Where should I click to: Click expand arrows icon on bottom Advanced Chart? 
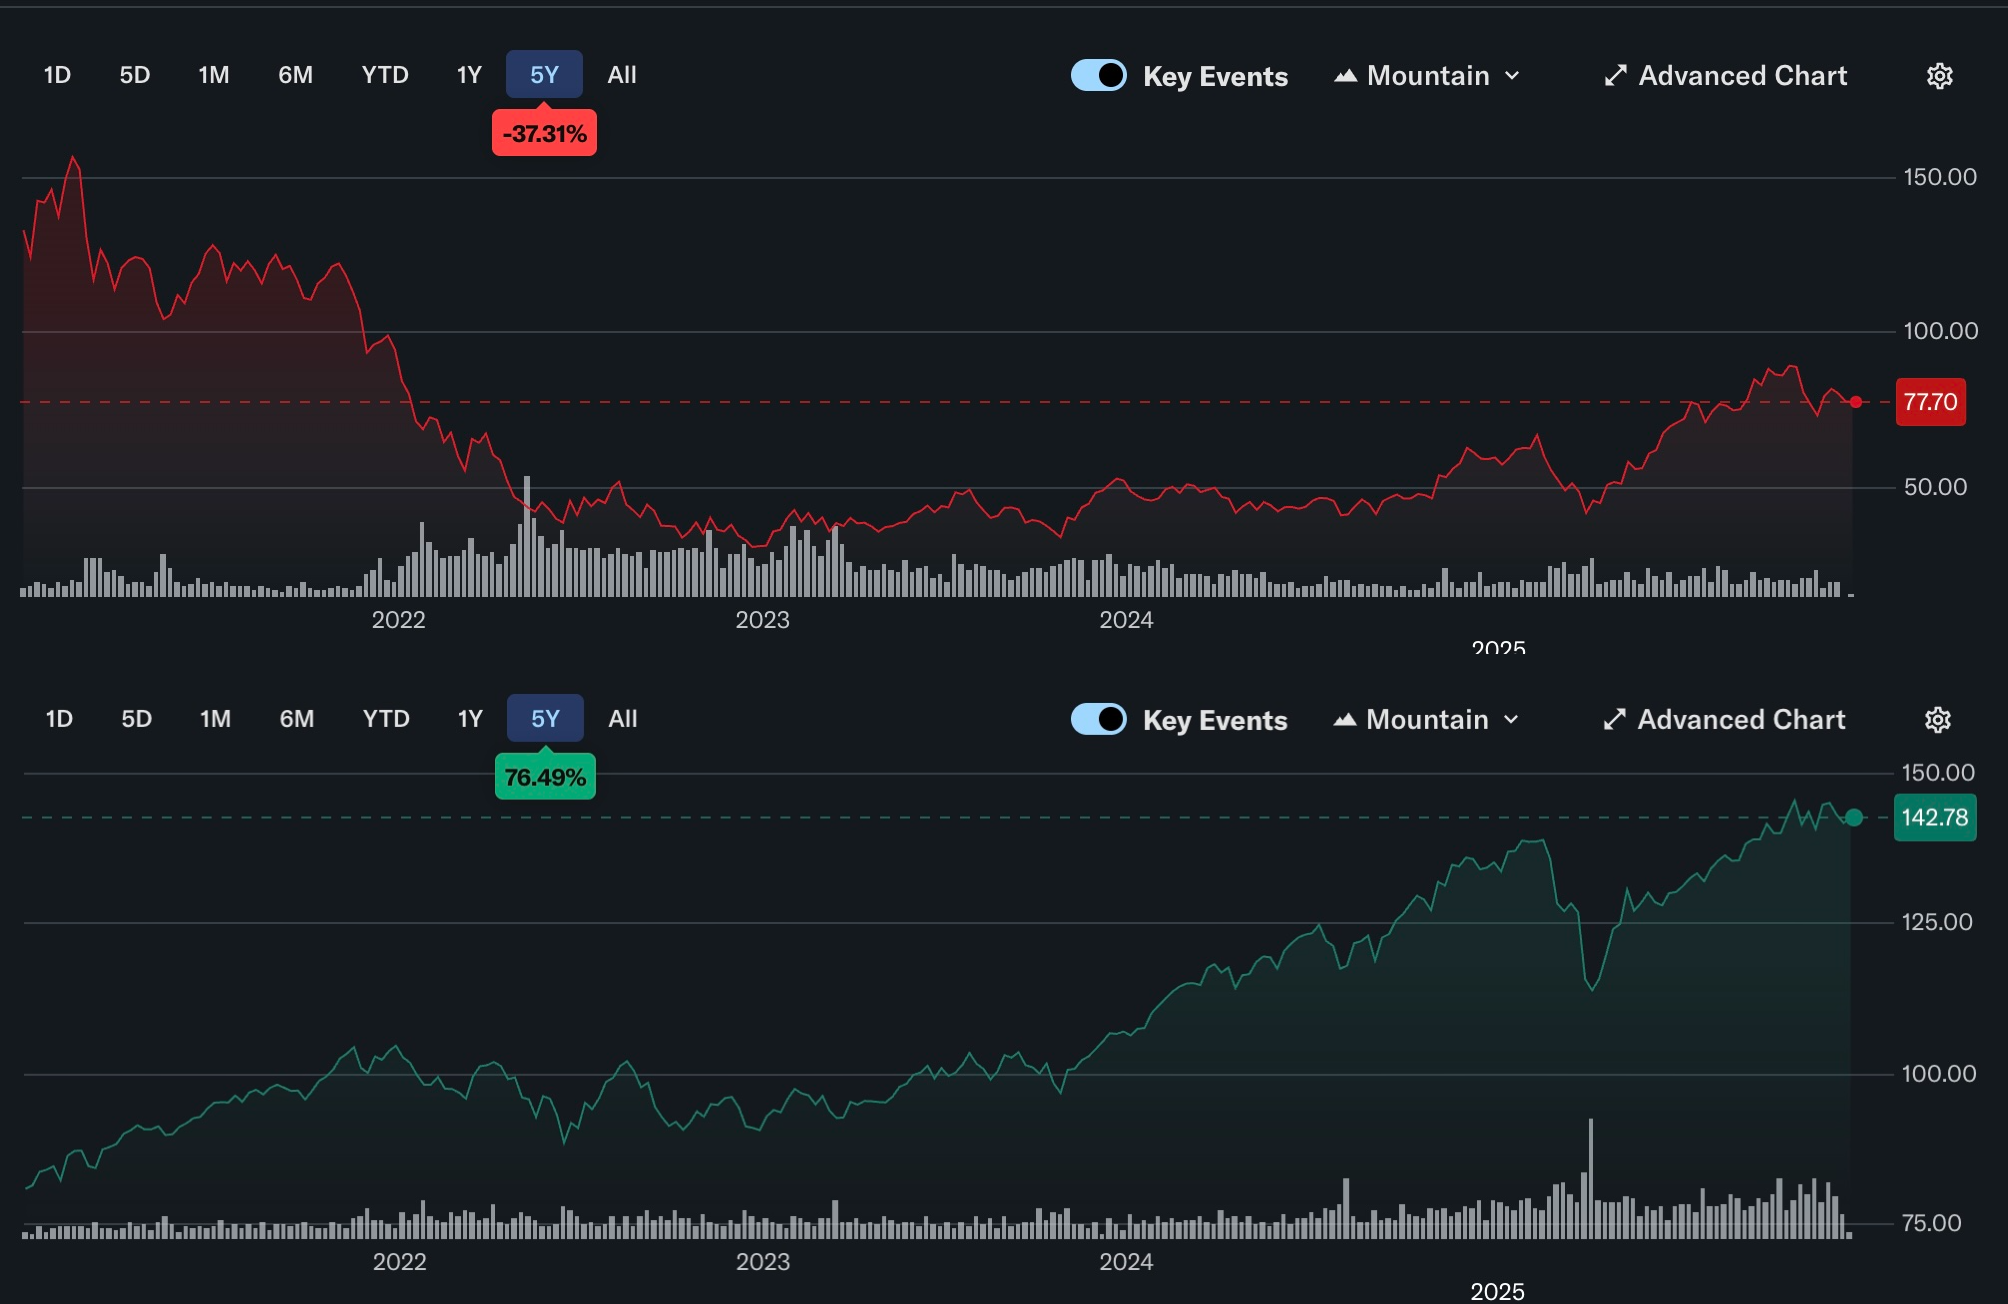click(x=1613, y=720)
